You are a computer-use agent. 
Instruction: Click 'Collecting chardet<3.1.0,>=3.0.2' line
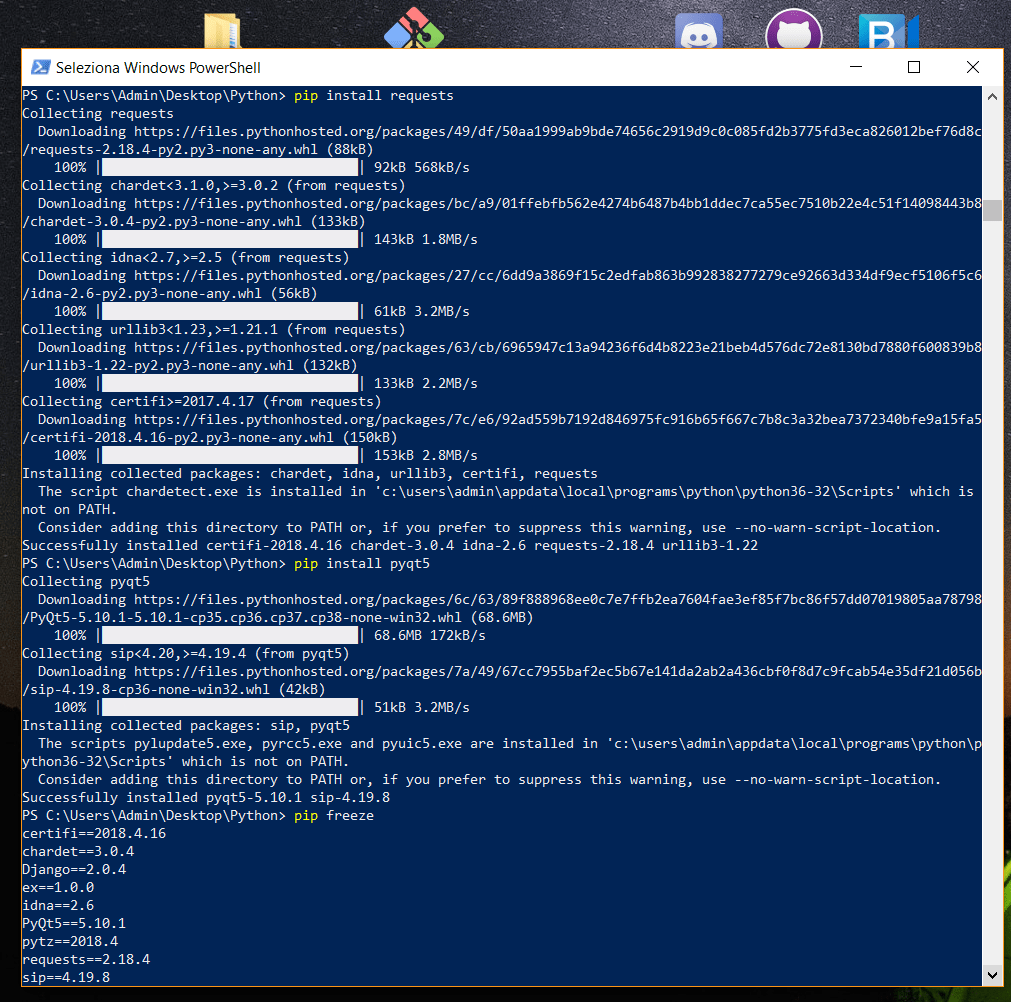(213, 186)
